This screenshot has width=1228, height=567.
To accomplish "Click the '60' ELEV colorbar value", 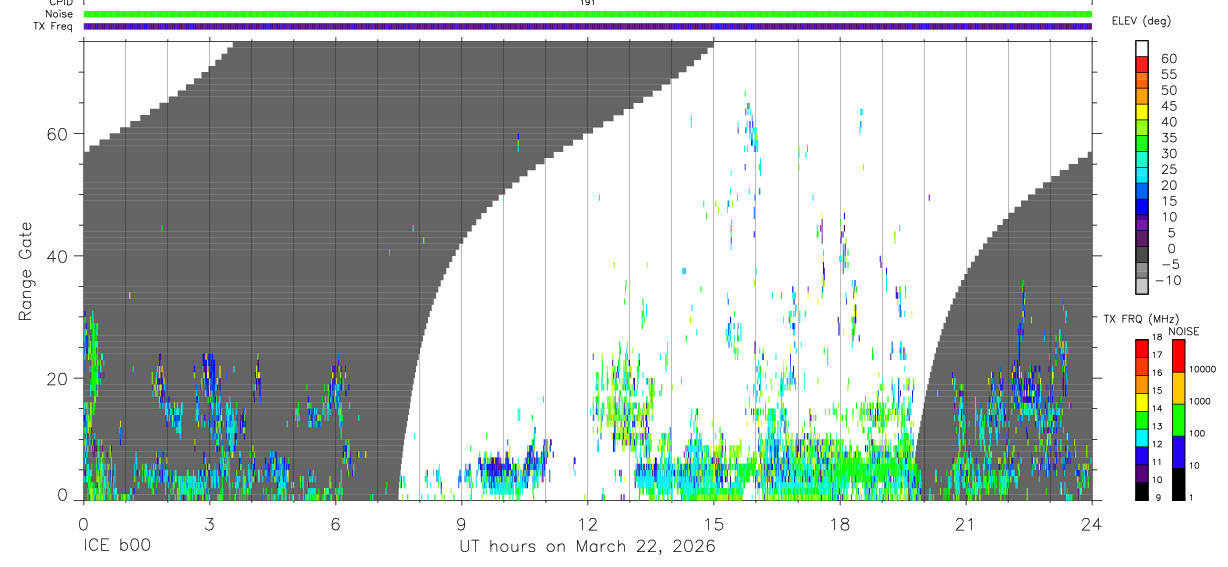I will 1169,59.
